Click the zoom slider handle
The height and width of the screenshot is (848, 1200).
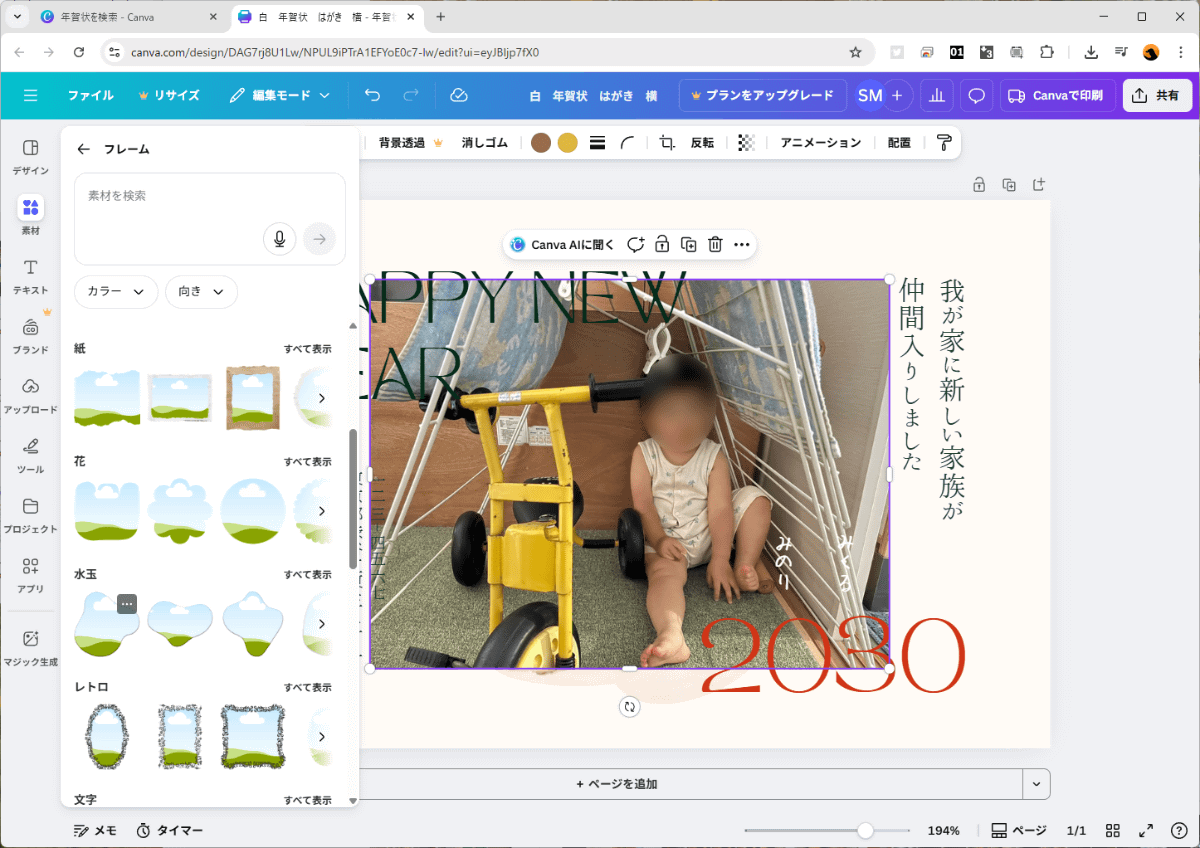pyautogui.click(x=865, y=831)
